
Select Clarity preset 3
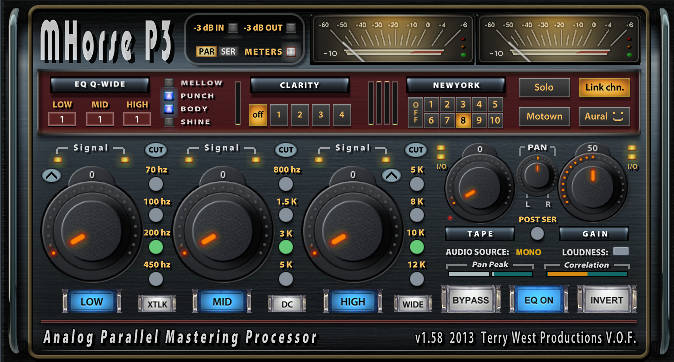click(x=321, y=115)
